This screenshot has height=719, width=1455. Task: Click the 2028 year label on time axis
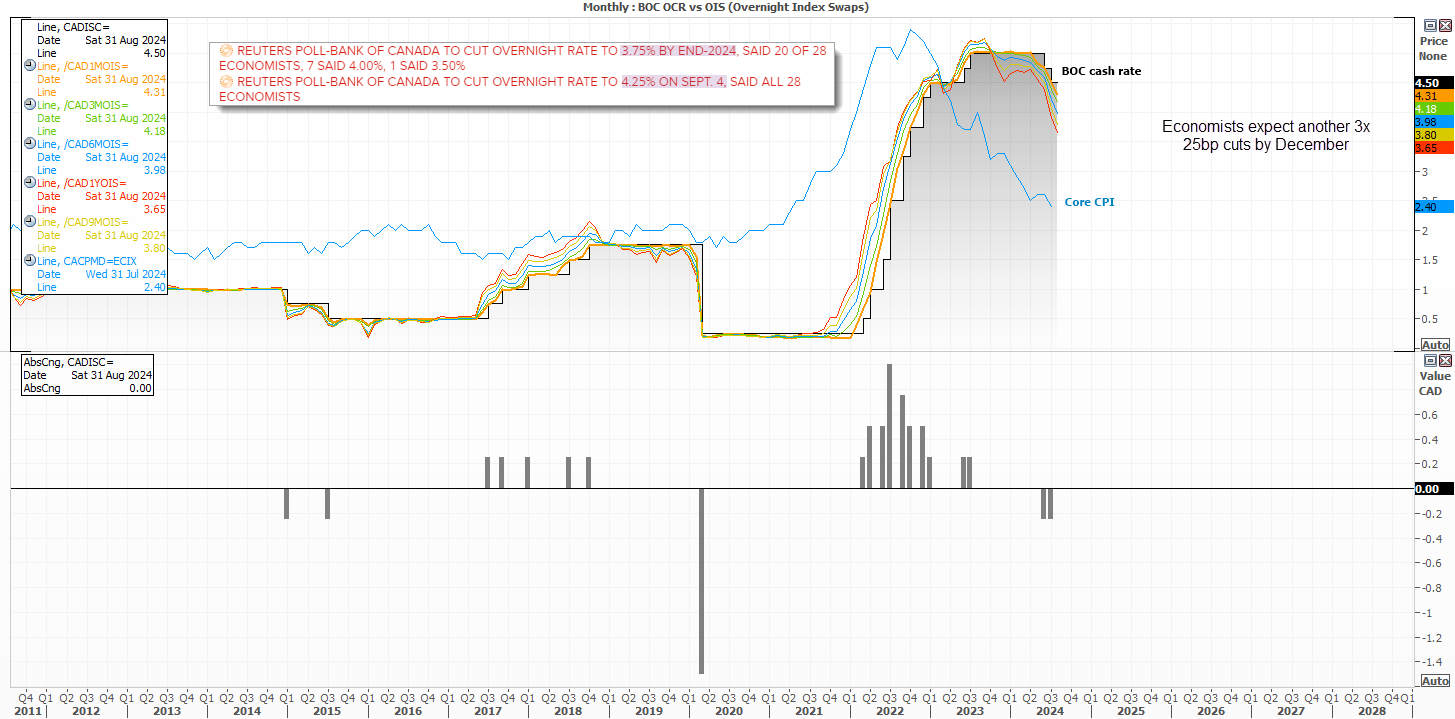(1371, 711)
